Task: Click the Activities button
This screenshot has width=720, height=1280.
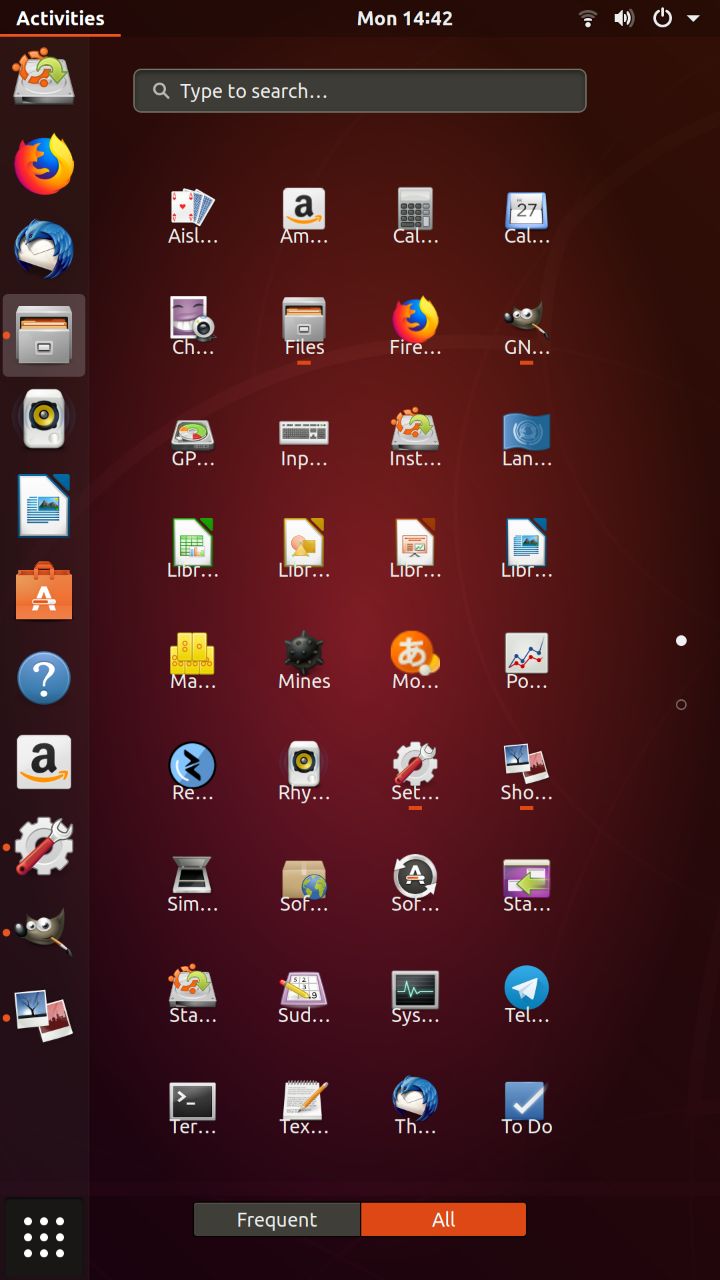Action: (60, 18)
